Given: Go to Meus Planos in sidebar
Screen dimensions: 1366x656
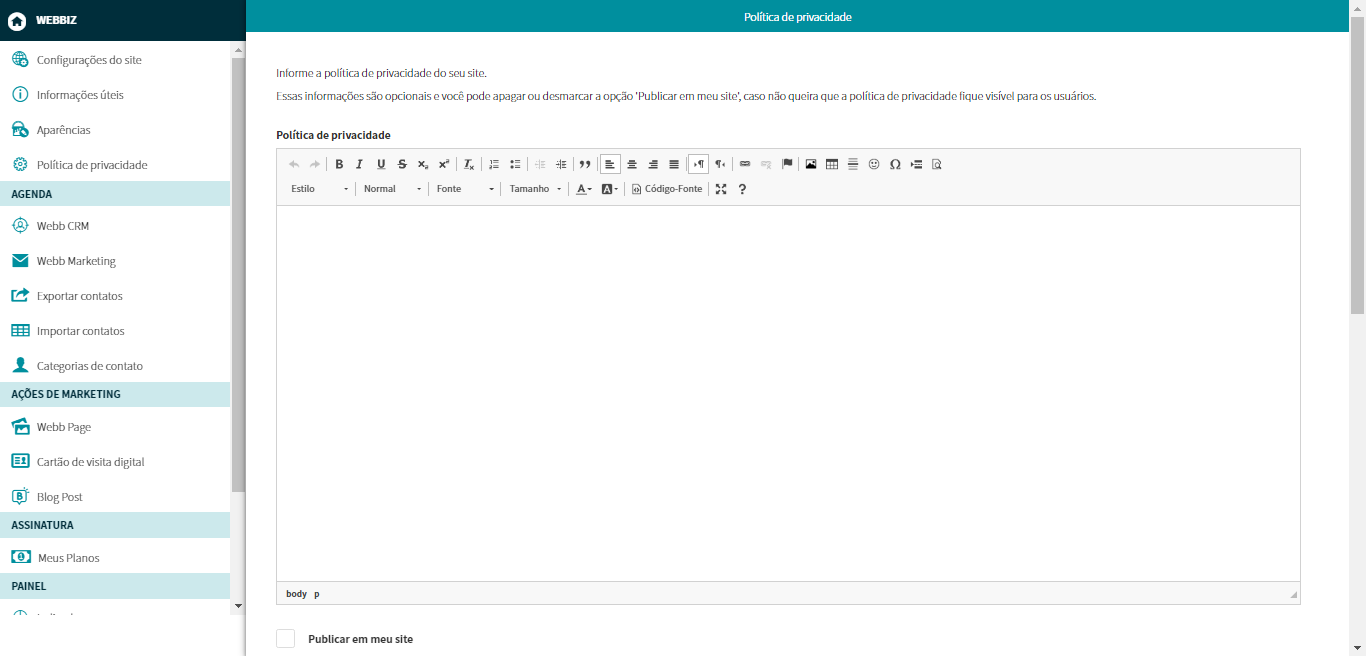Looking at the screenshot, I should pos(68,558).
